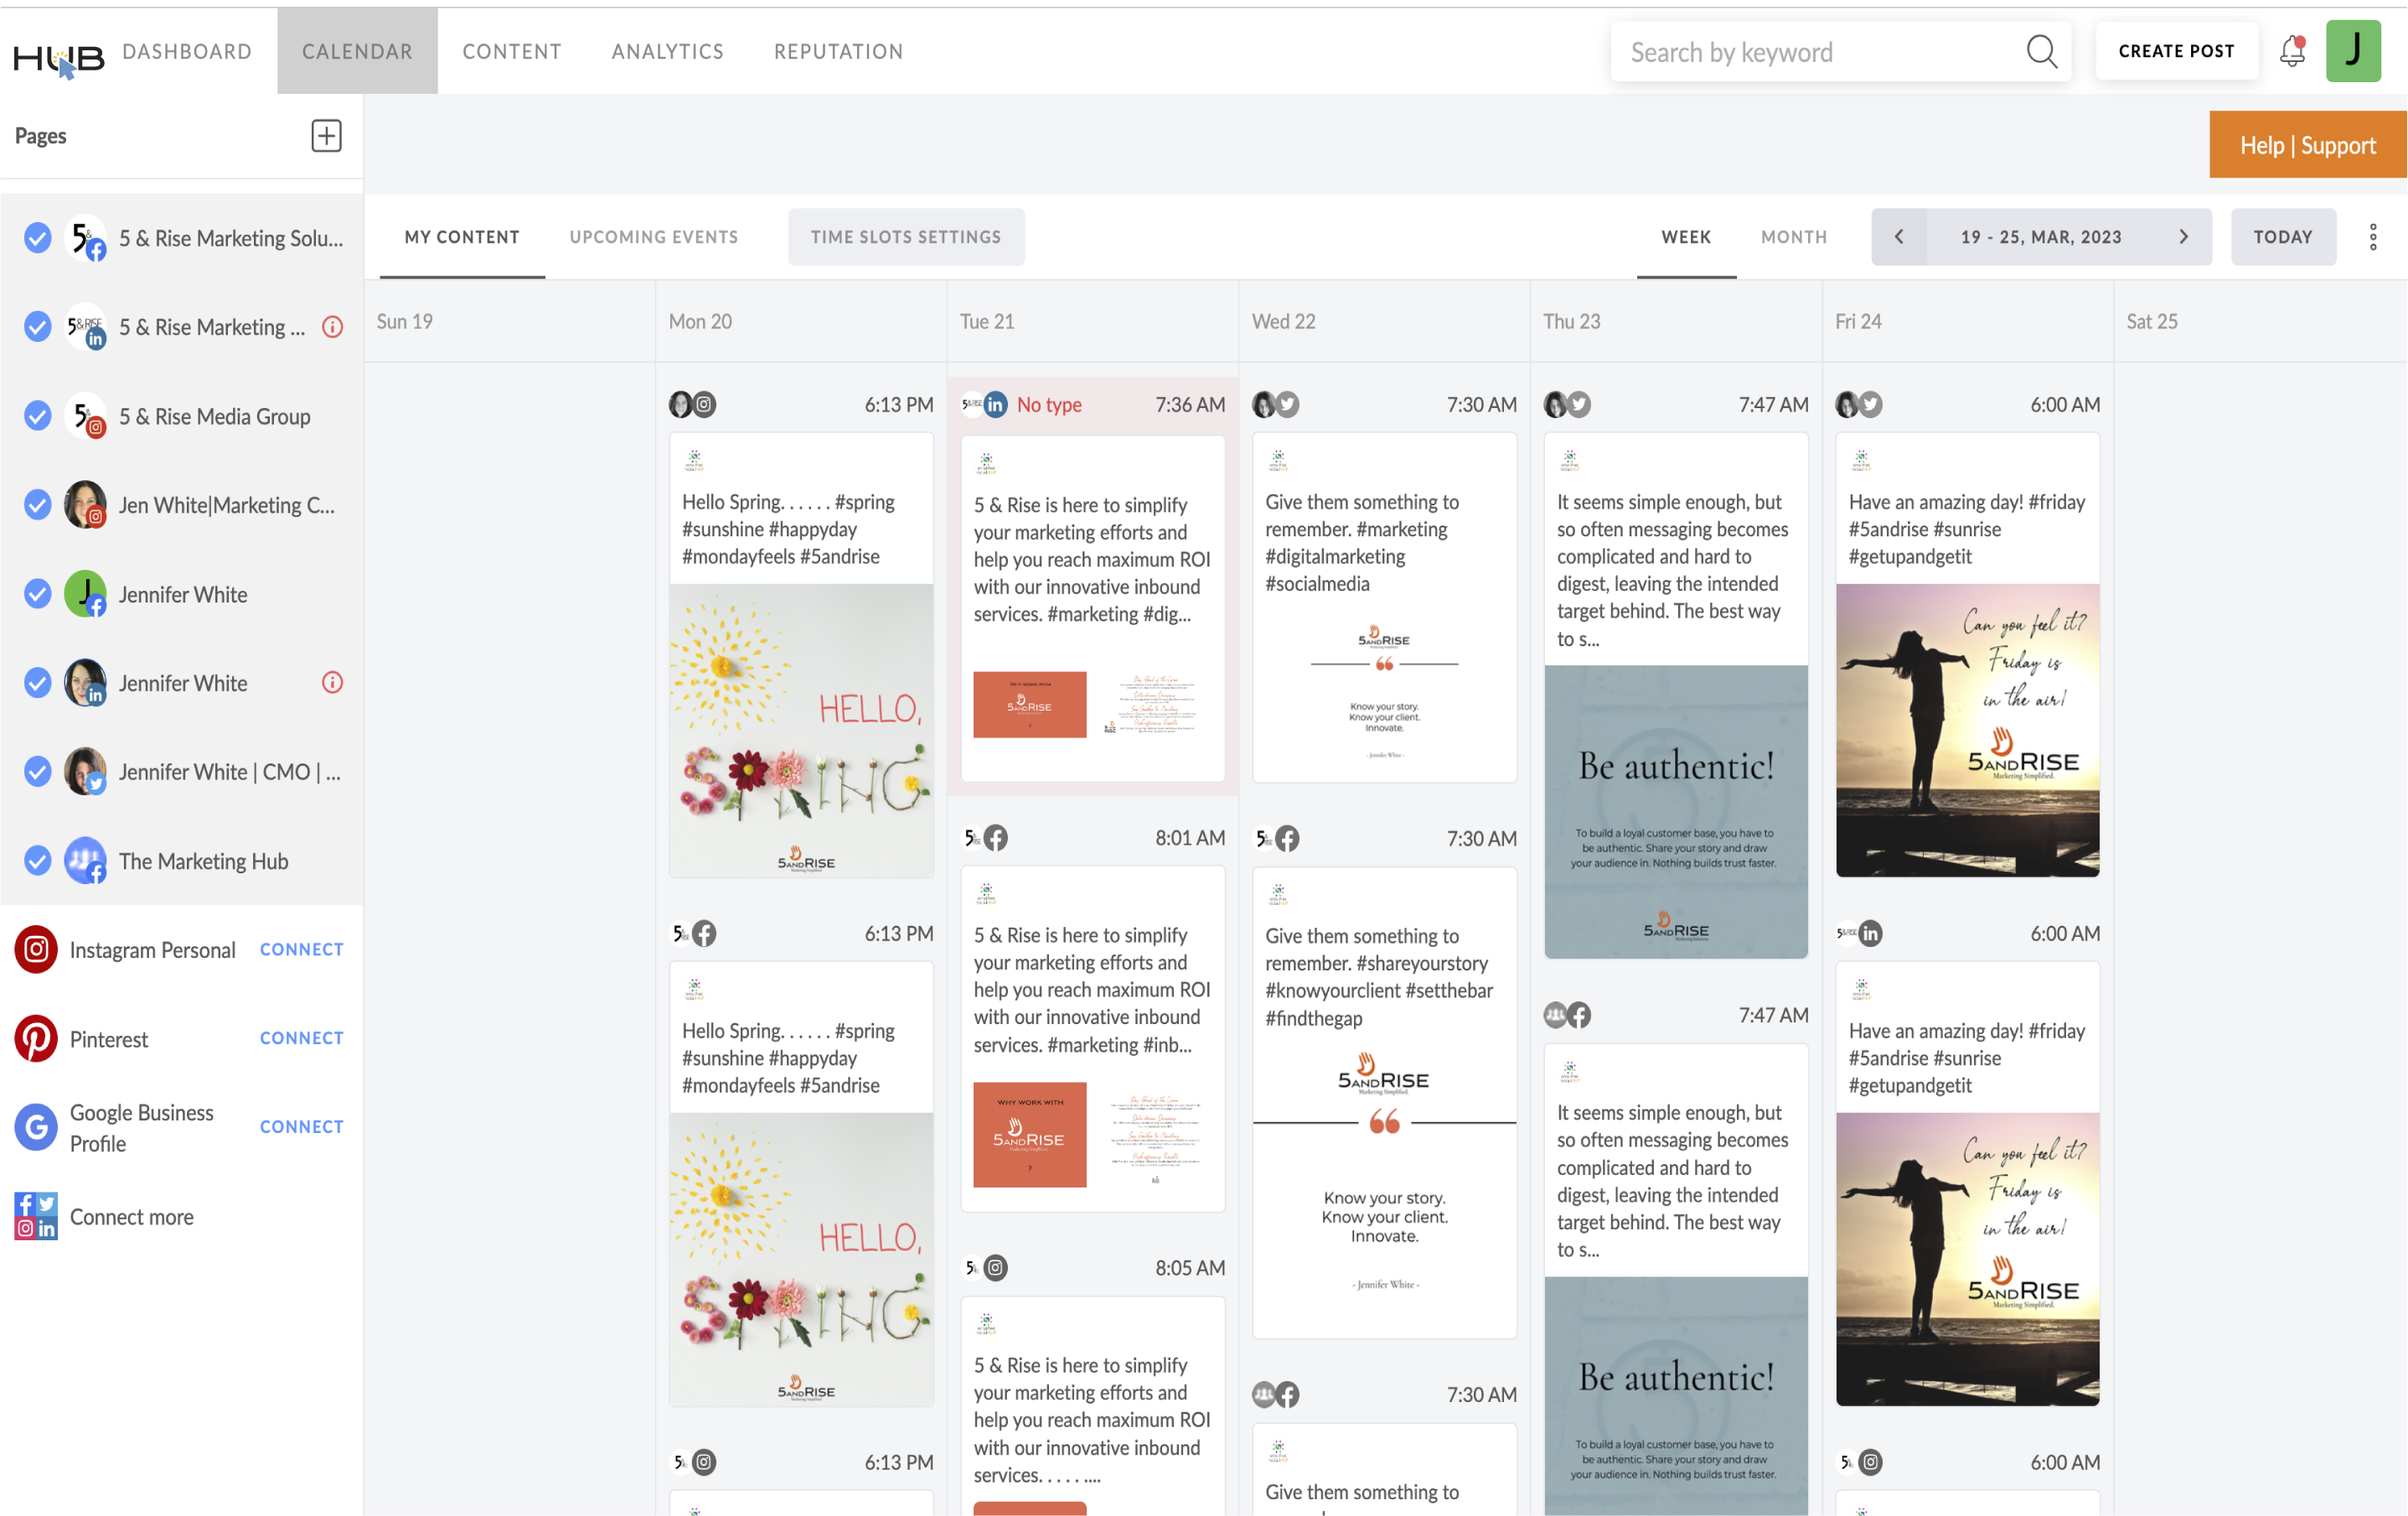Click LinkedIn icon on Tuesday 7:36 AM post
This screenshot has height=1516, width=2408.
pos(995,405)
